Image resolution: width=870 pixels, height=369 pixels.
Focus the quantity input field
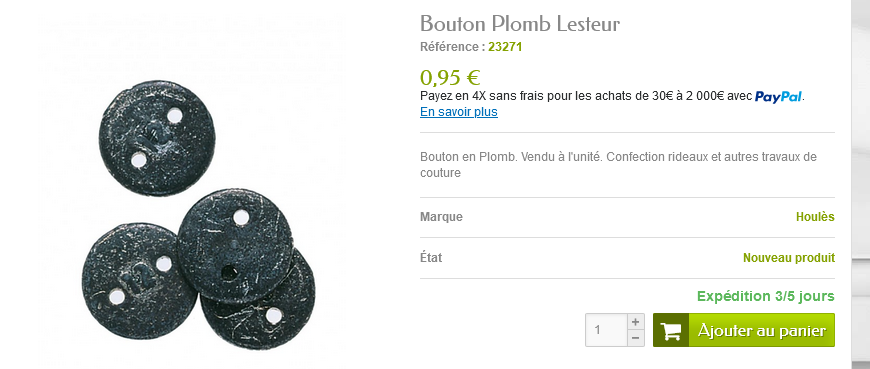click(606, 330)
